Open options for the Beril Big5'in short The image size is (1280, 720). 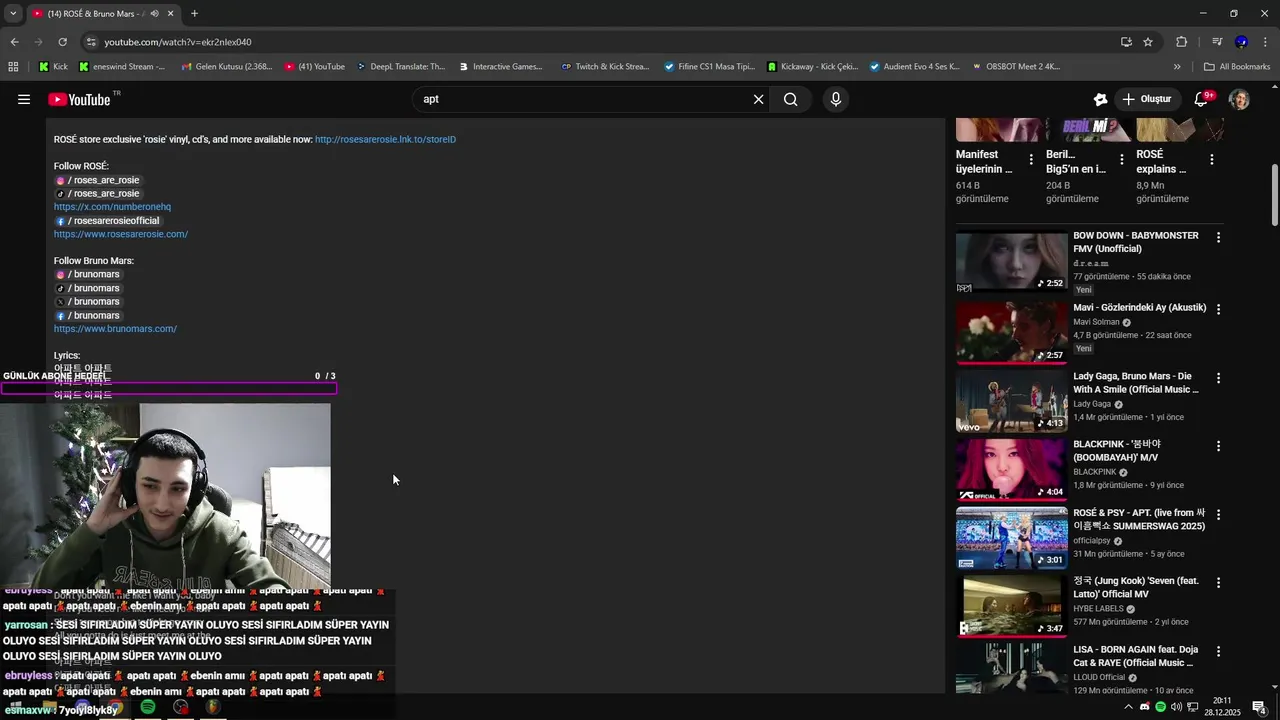click(1121, 160)
